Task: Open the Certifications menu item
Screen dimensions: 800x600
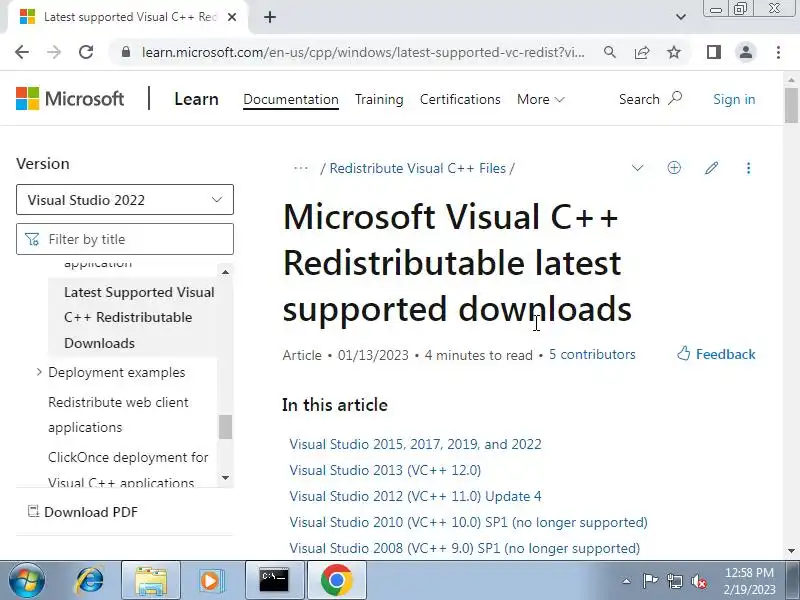Action: click(x=460, y=99)
